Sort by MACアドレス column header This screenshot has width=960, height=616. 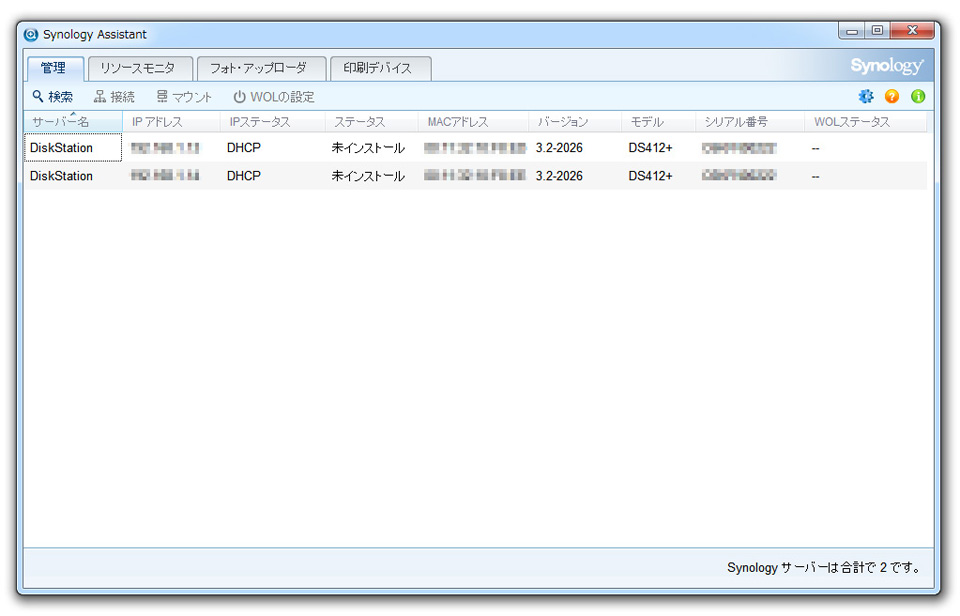coord(473,122)
